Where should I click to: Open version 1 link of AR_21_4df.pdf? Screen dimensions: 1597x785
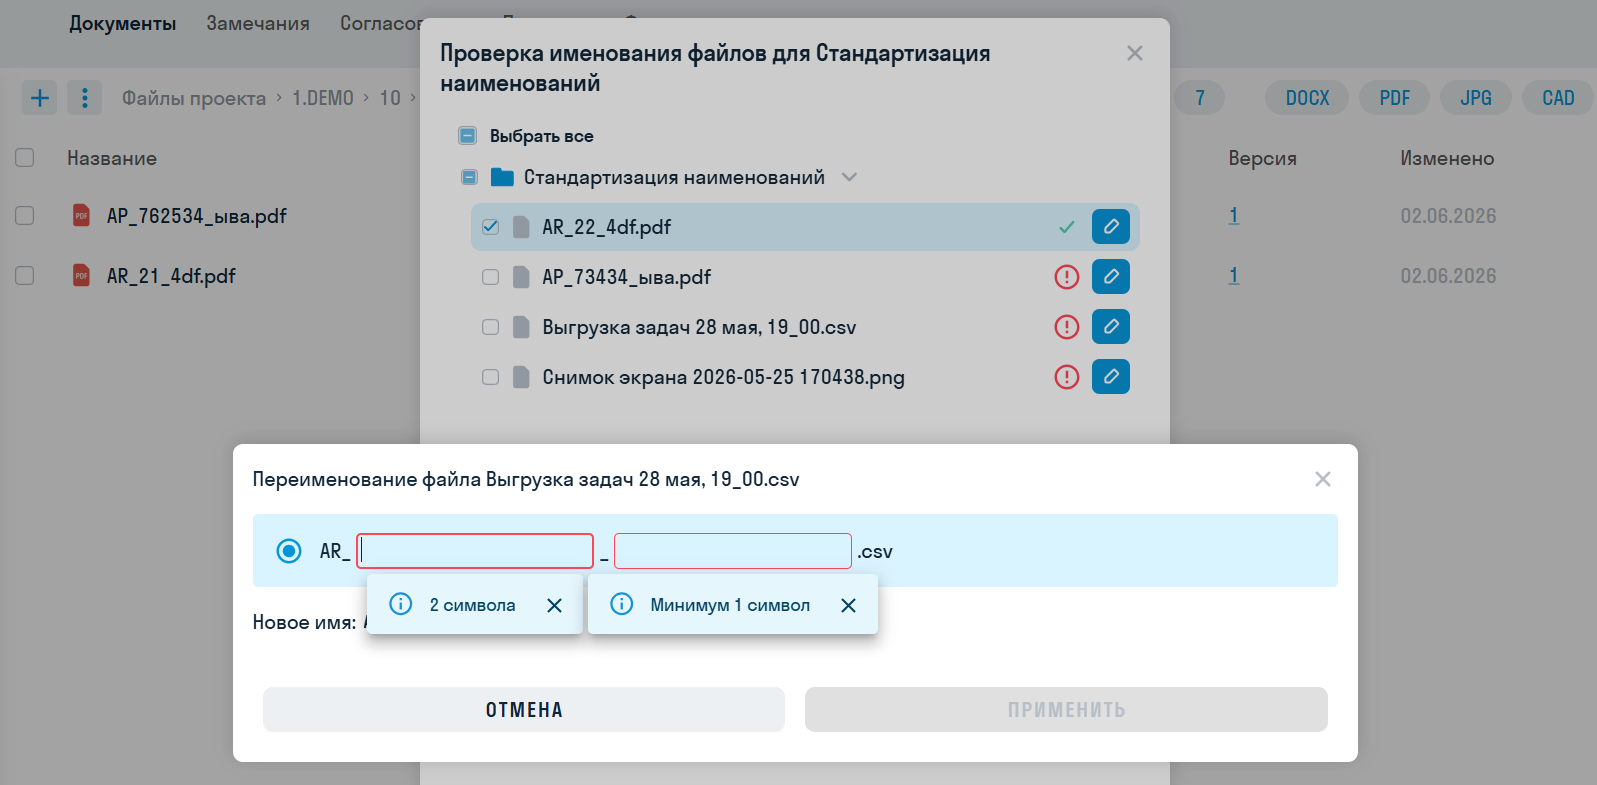(x=1234, y=275)
